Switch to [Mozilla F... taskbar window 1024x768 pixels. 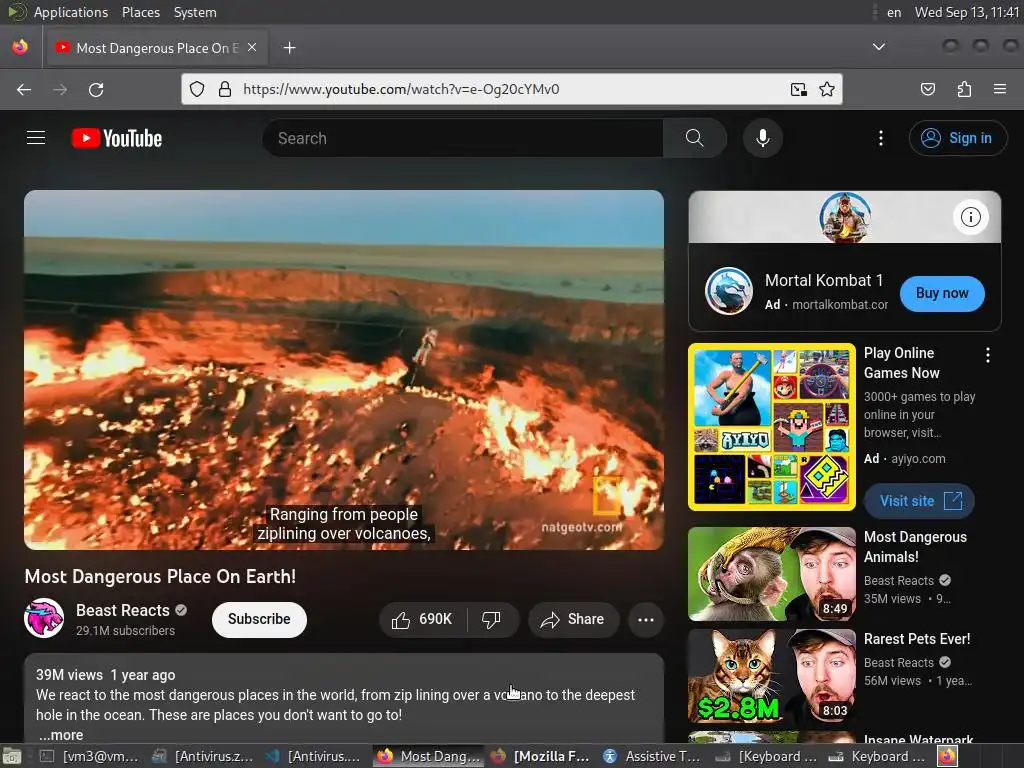tap(539, 756)
